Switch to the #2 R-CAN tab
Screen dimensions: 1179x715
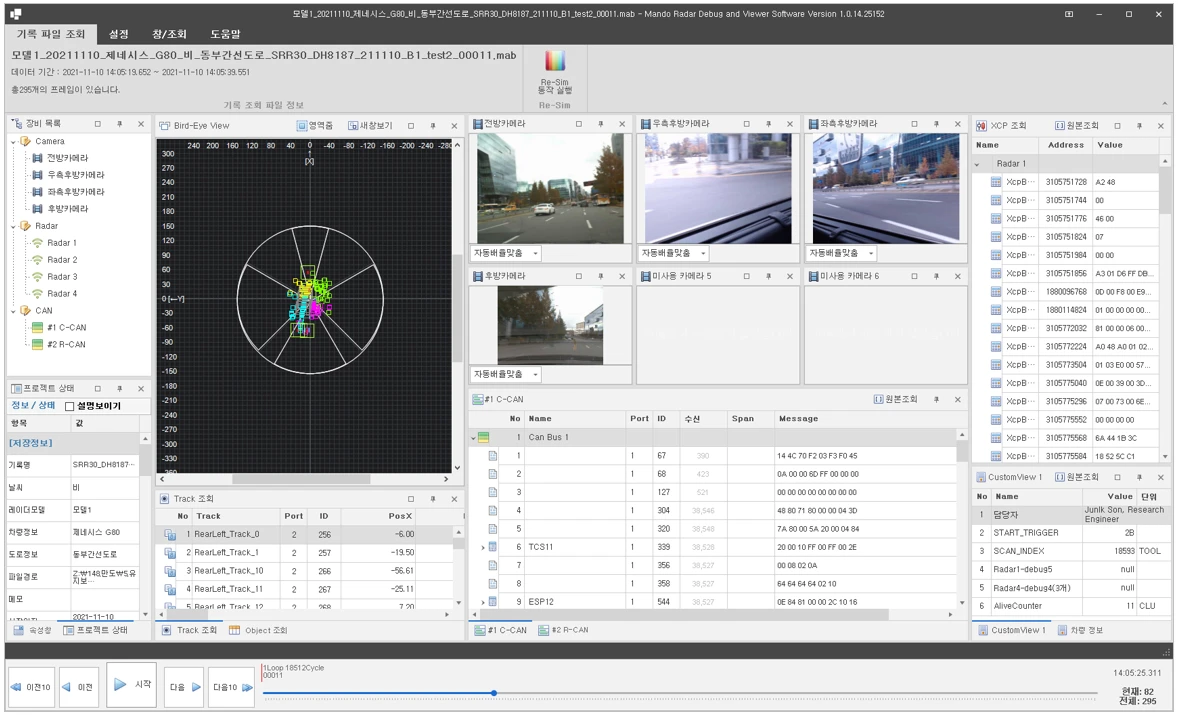[x=564, y=631]
